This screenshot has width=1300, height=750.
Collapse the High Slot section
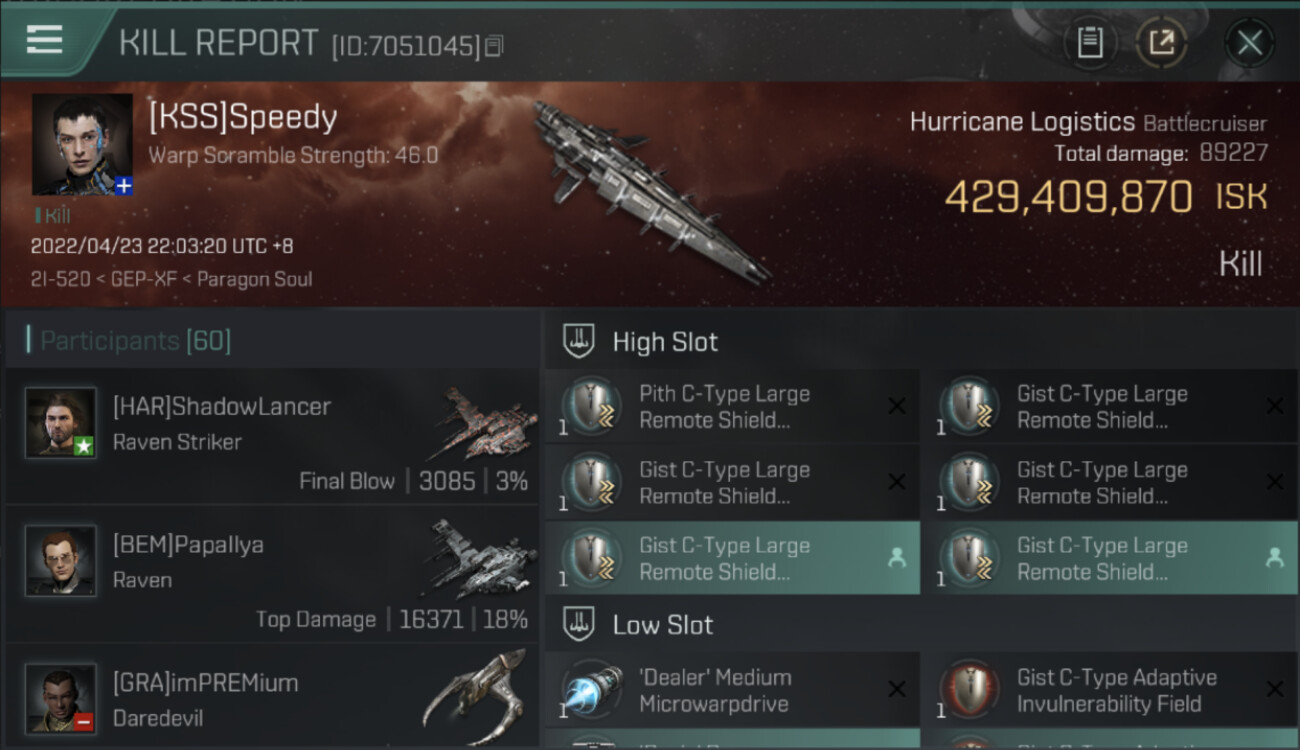point(922,342)
